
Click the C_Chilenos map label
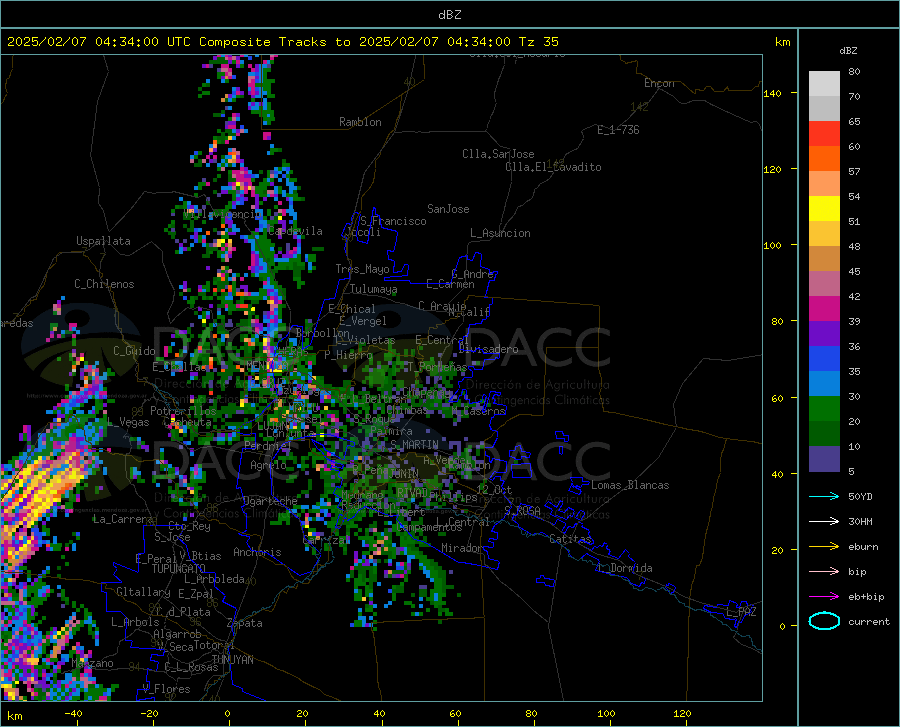tap(104, 284)
